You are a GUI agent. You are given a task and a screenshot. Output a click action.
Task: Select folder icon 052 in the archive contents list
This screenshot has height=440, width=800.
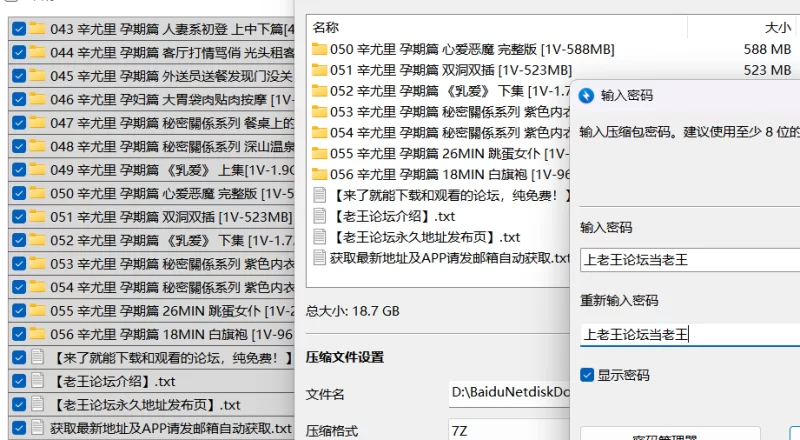319,91
